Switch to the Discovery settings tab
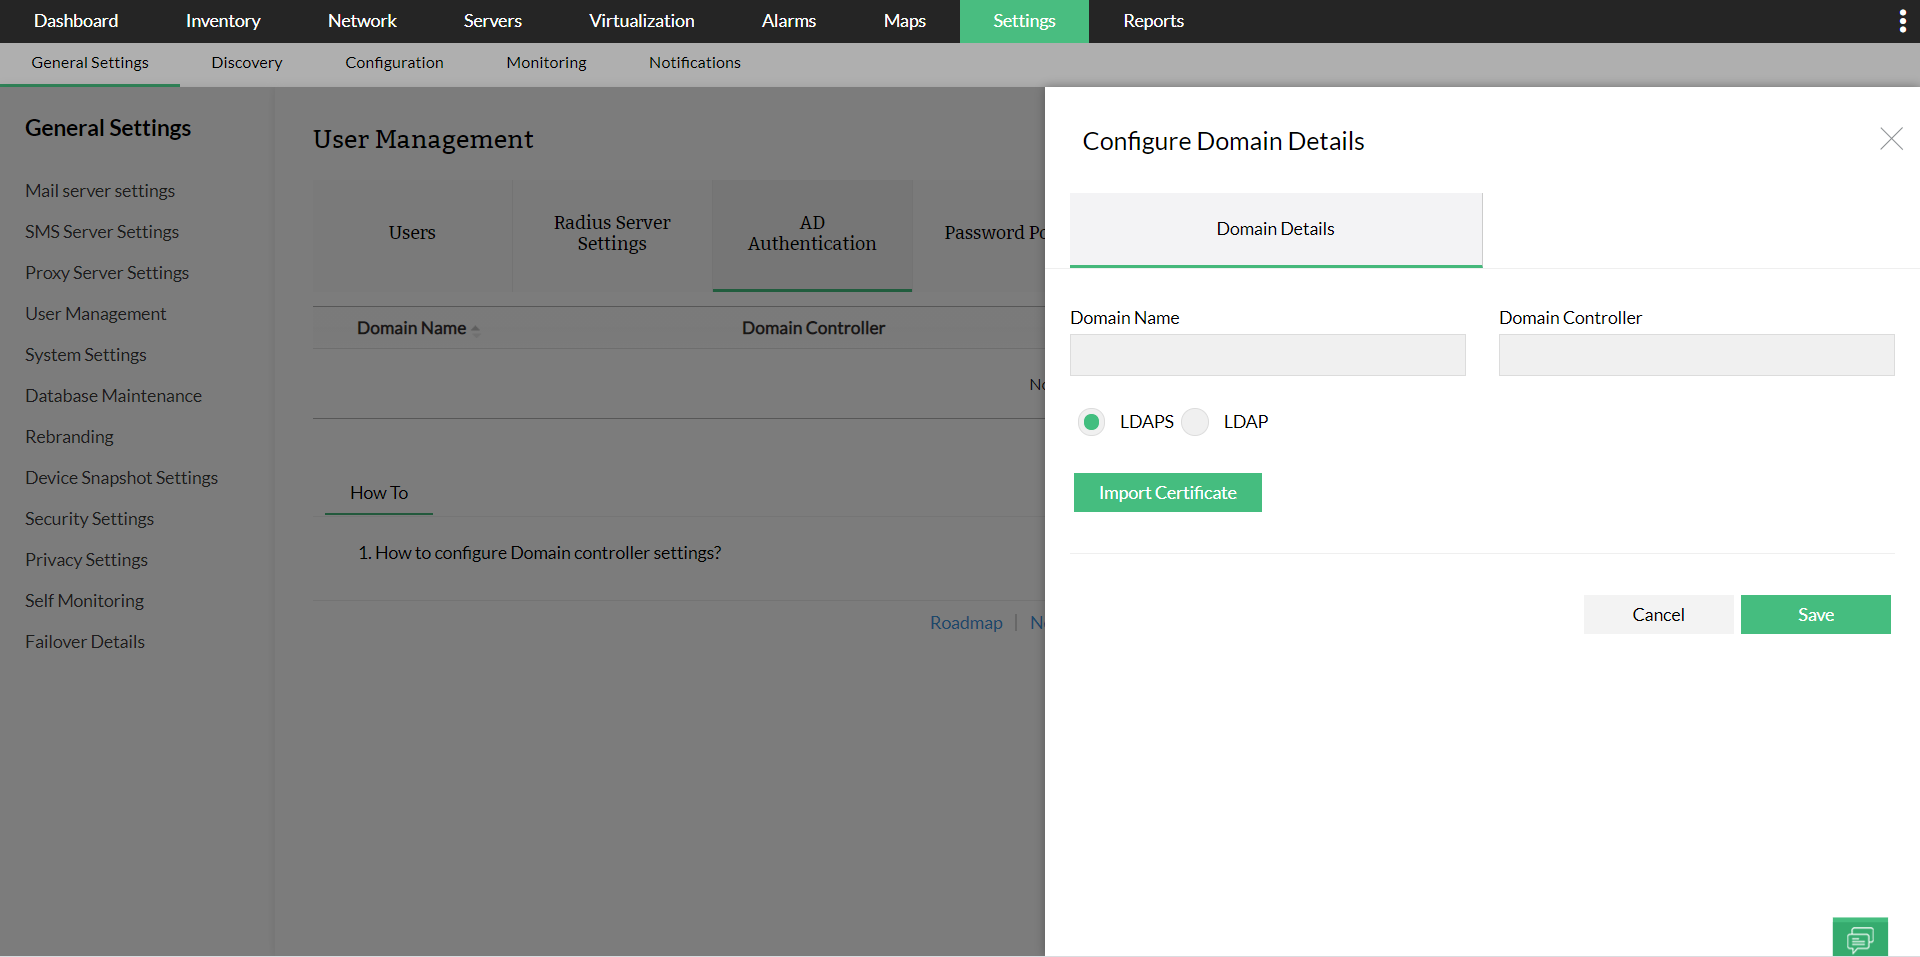Image resolution: width=1920 pixels, height=957 pixels. (247, 63)
